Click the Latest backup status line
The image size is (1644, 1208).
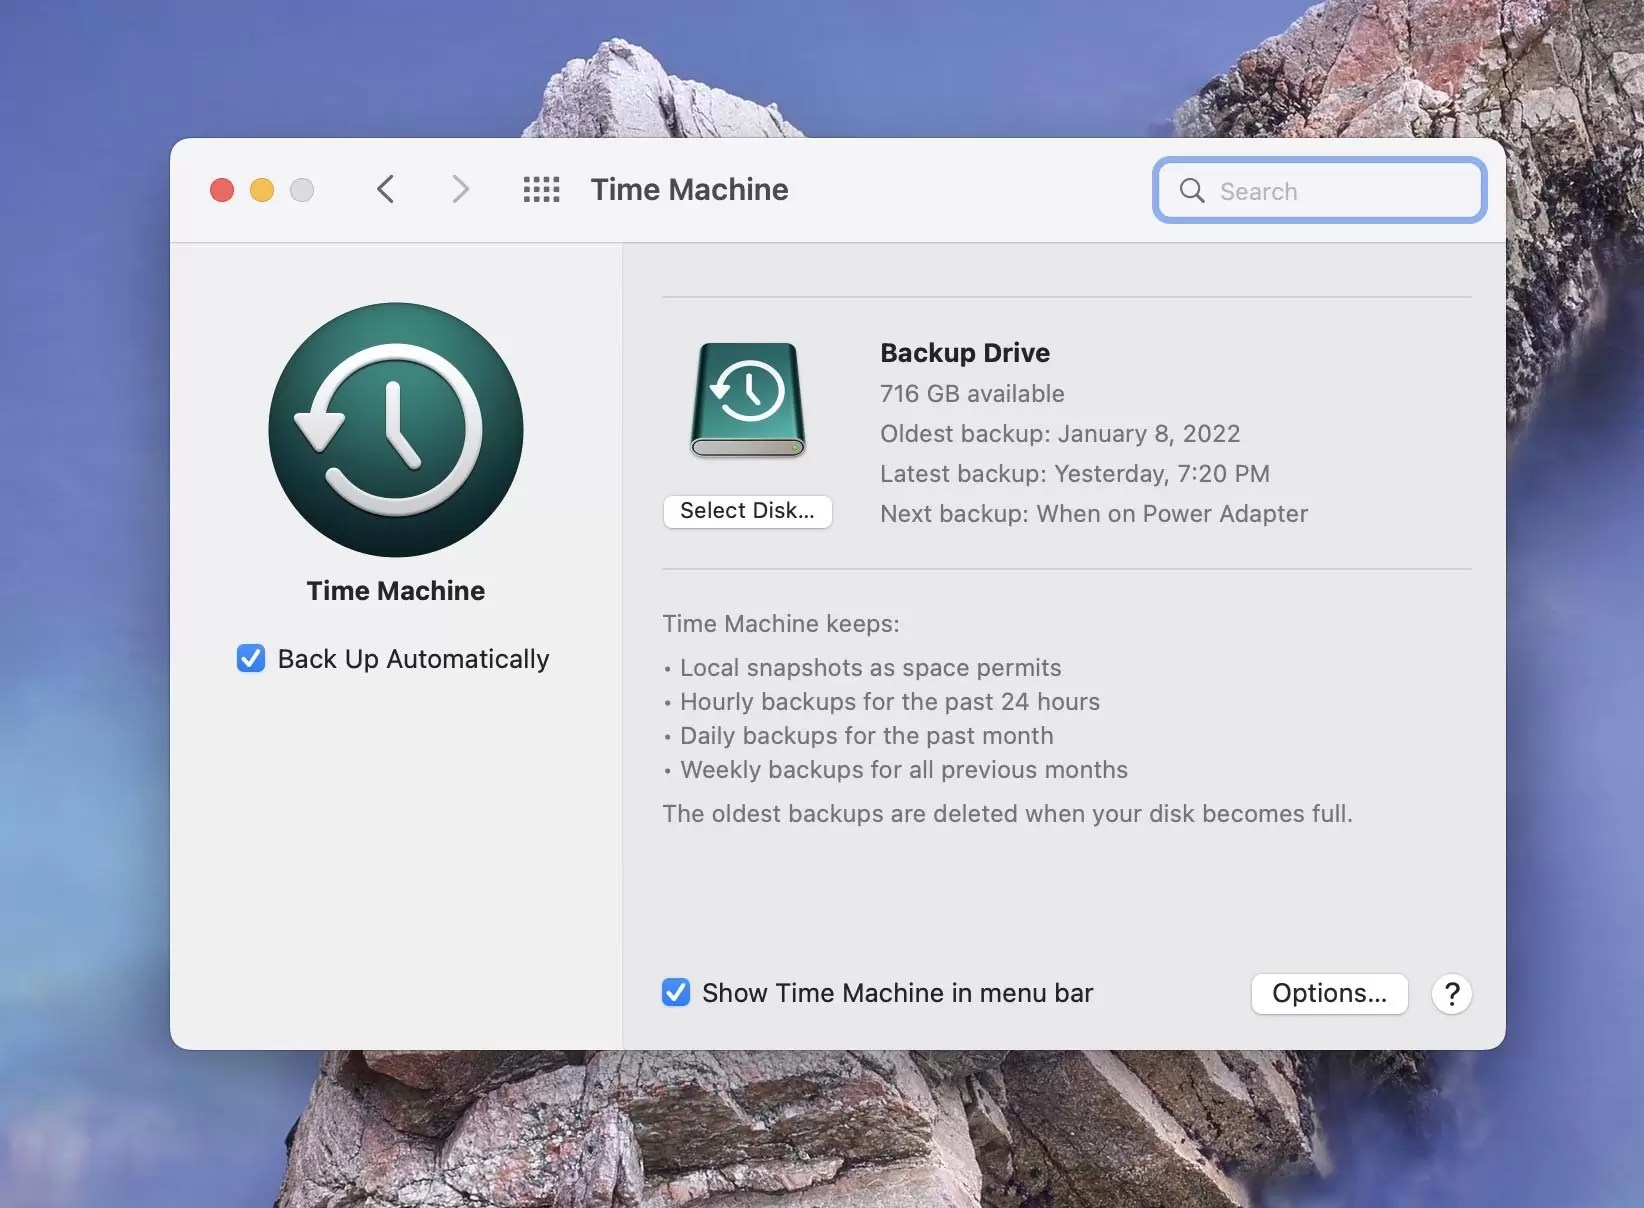pyautogui.click(x=1073, y=474)
